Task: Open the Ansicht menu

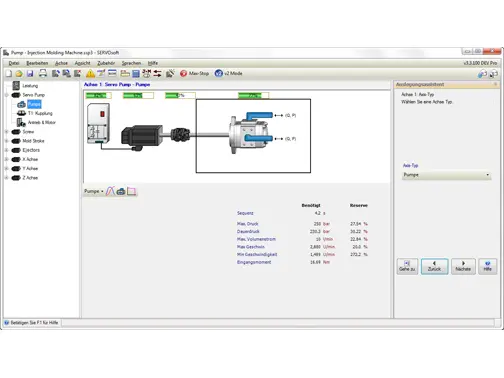Action: 82,63
